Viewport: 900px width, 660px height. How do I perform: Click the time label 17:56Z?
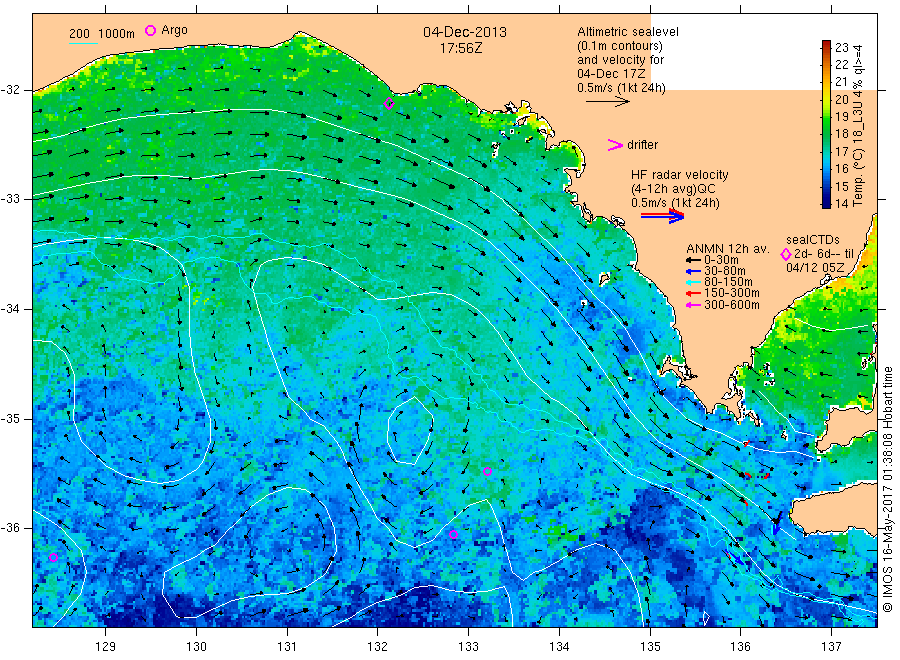[x=461, y=49]
